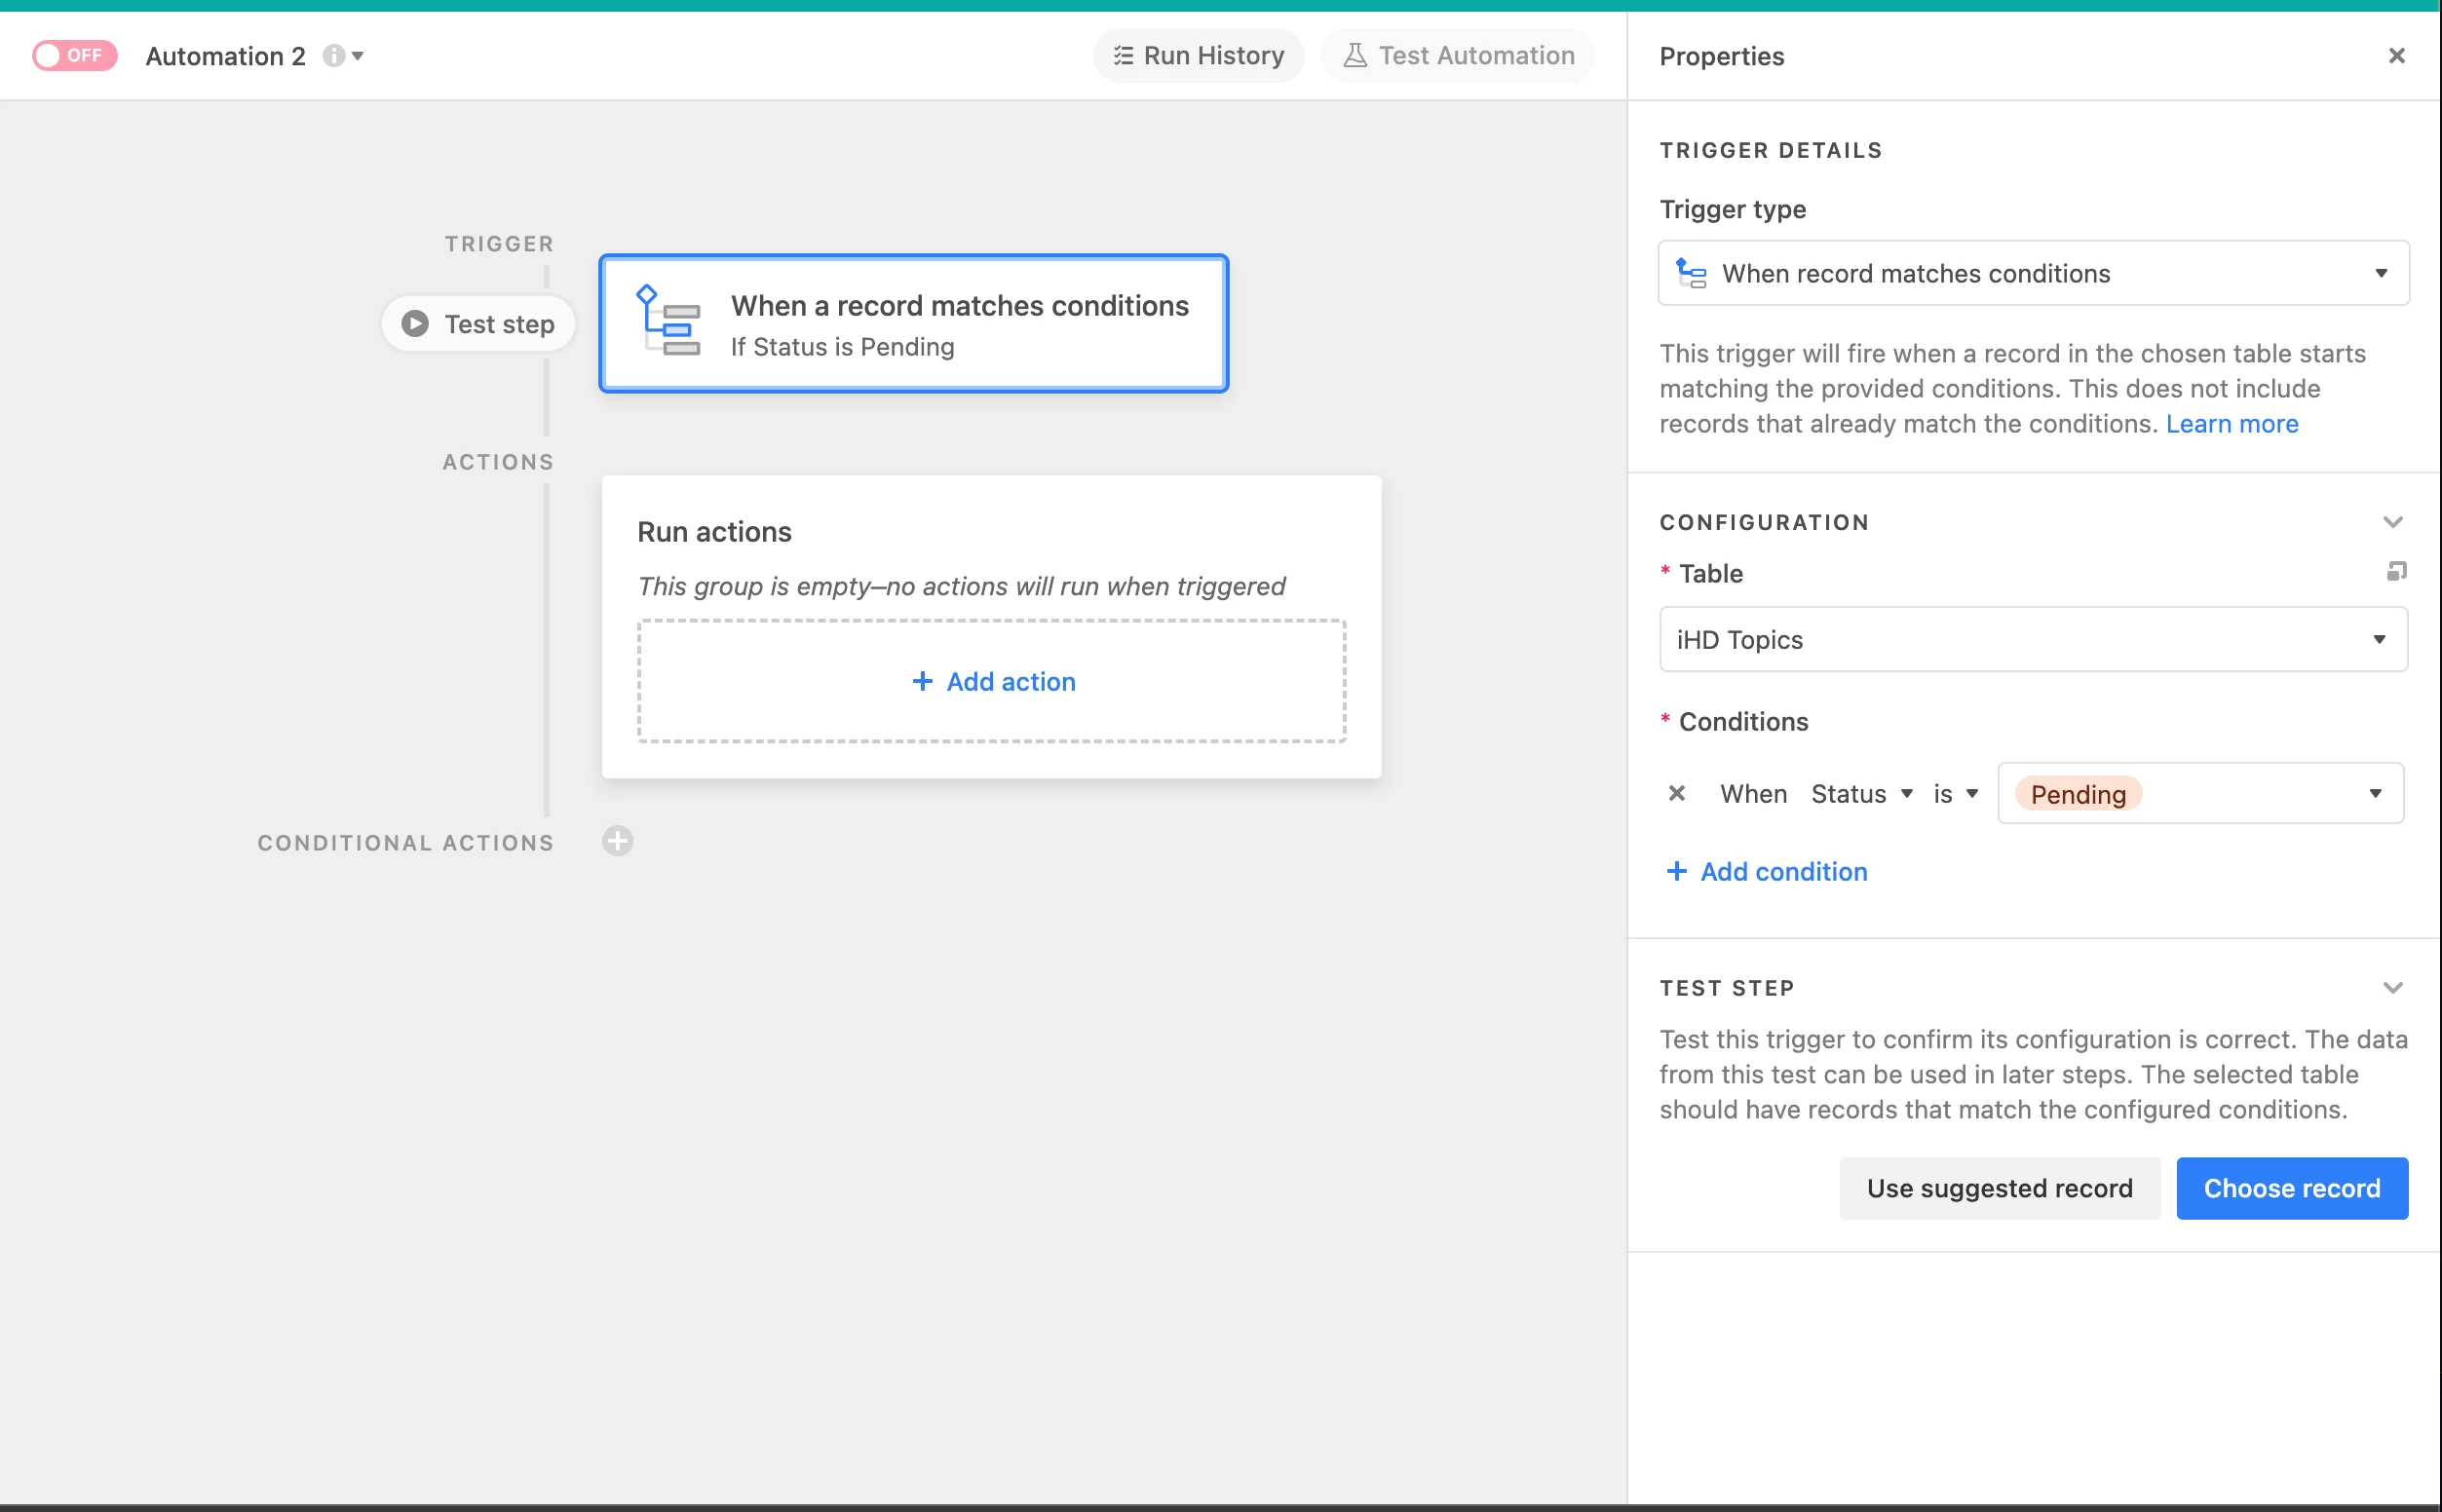Click Add condition link

(x=1767, y=871)
